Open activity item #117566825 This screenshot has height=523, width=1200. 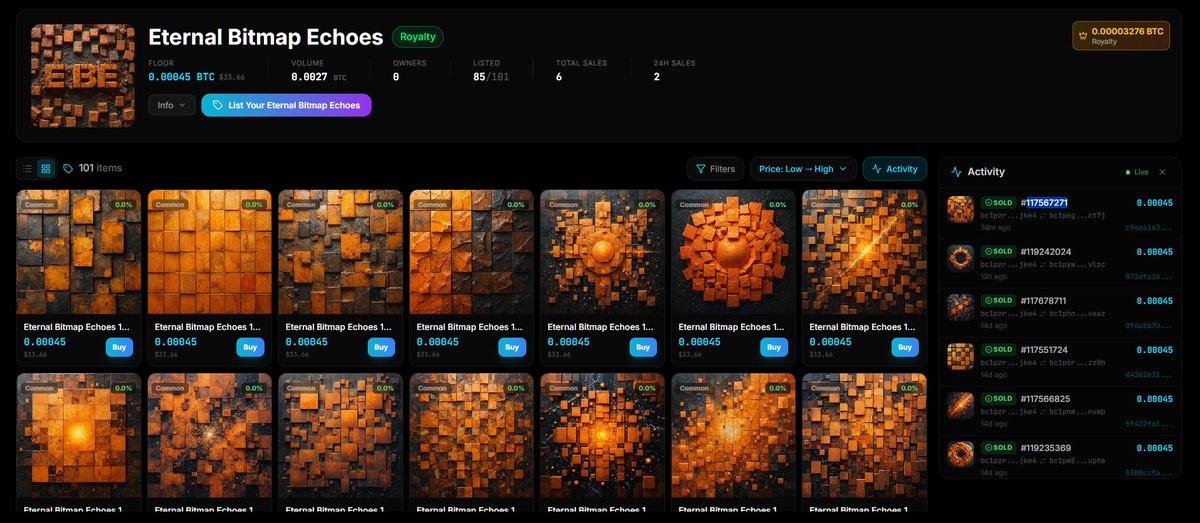[1045, 398]
